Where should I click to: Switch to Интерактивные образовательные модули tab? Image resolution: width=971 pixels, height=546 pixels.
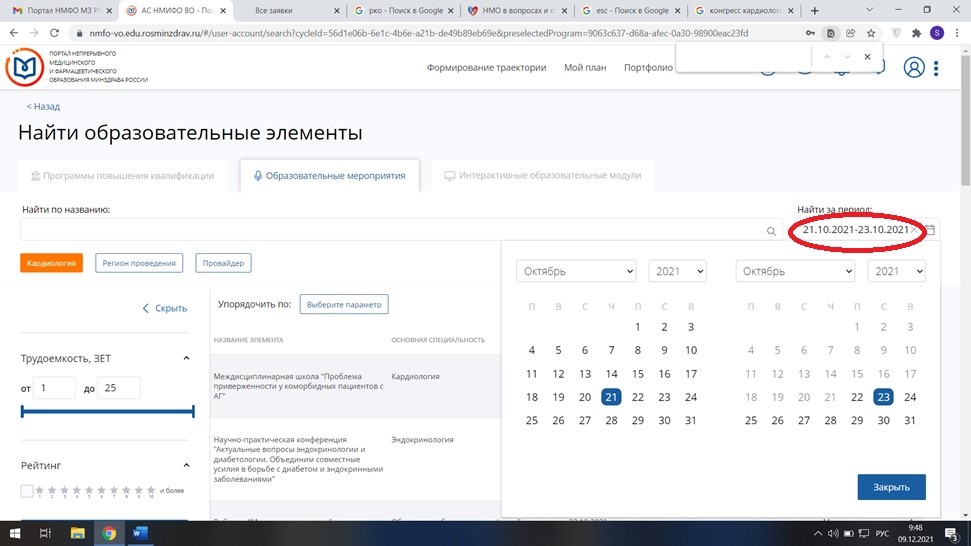542,176
